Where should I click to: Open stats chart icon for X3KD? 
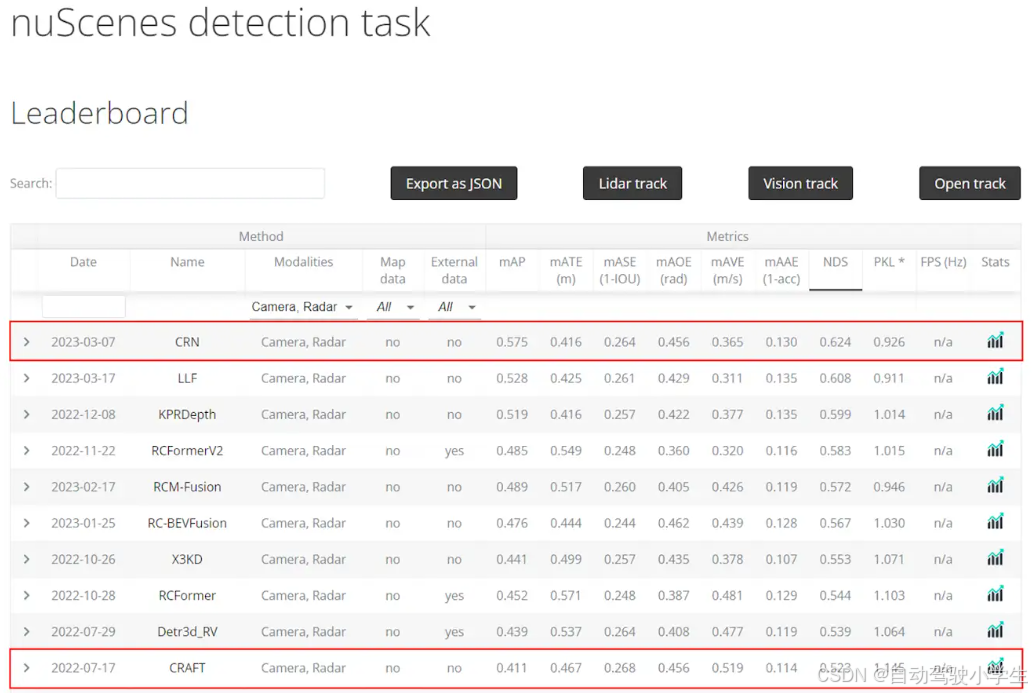[994, 557]
